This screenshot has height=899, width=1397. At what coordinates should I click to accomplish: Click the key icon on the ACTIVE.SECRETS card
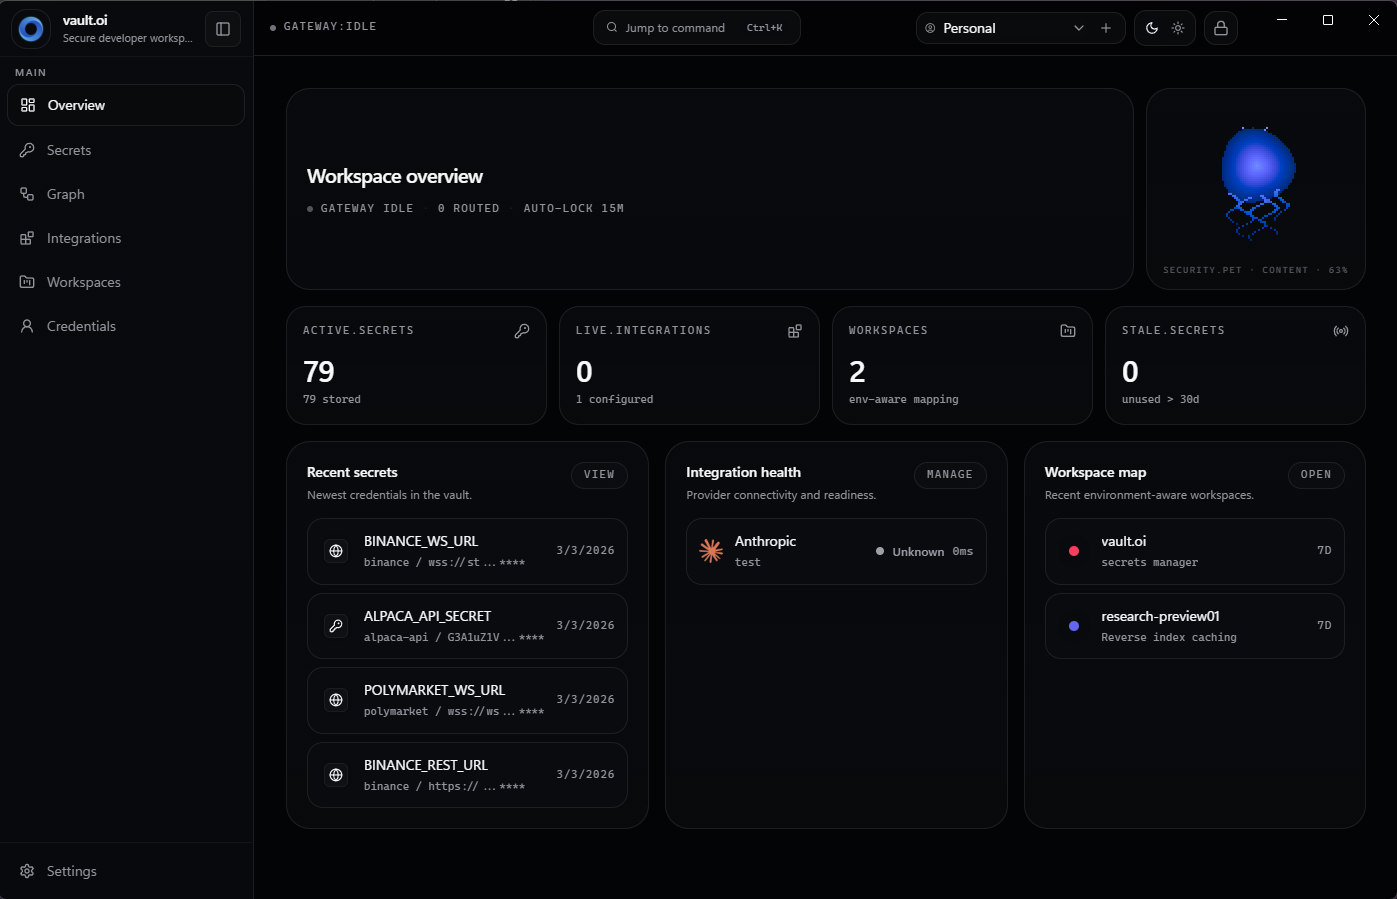522,330
